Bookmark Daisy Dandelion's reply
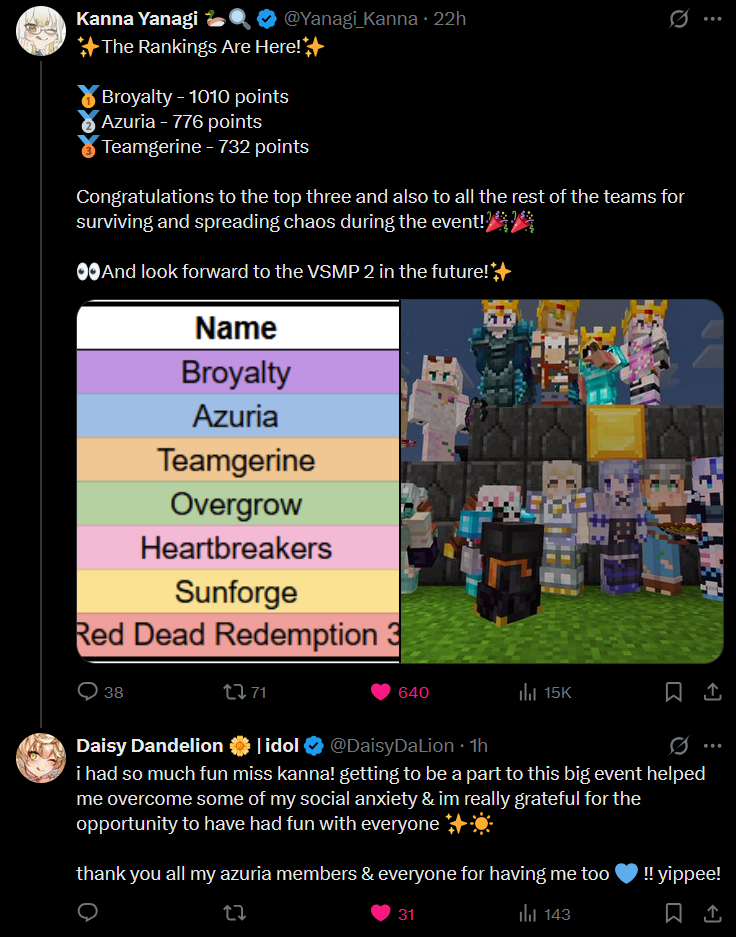 coord(673,913)
